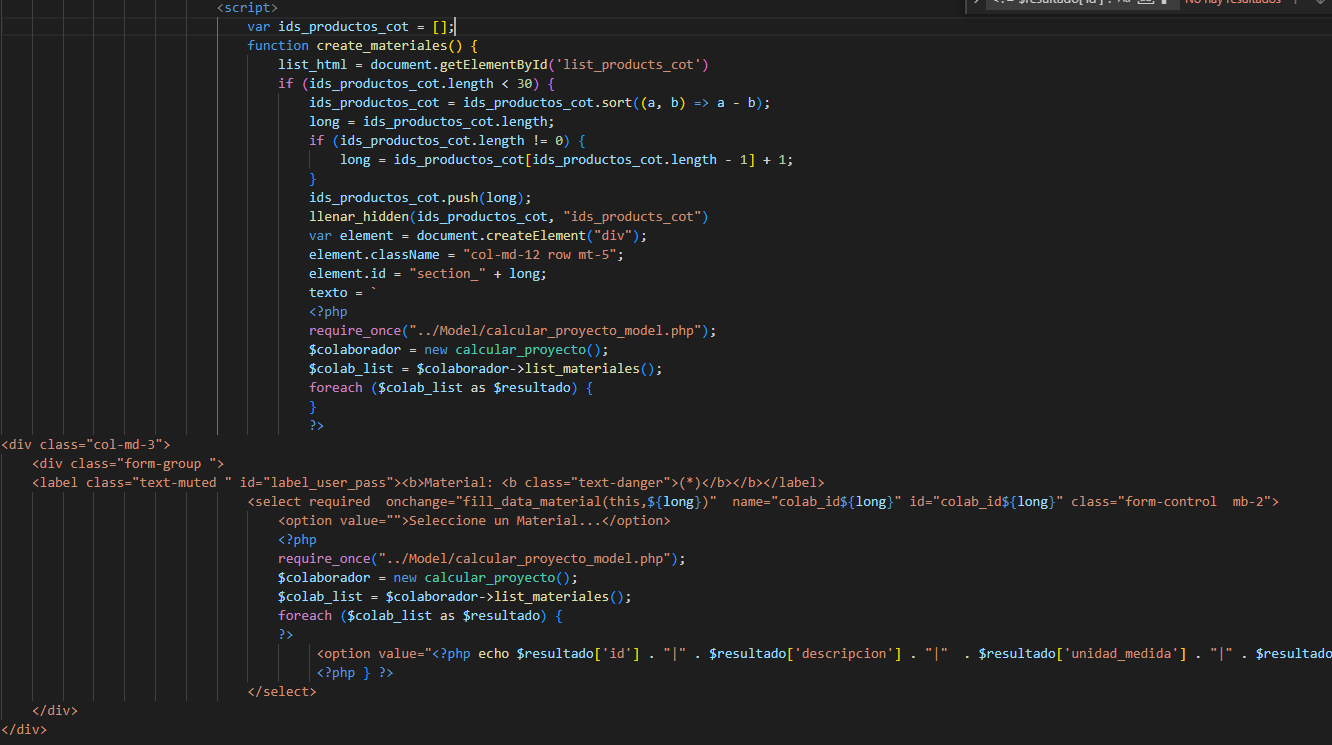The height and width of the screenshot is (745, 1332).
Task: Click the '<select required' opening tag
Action: (x=309, y=501)
